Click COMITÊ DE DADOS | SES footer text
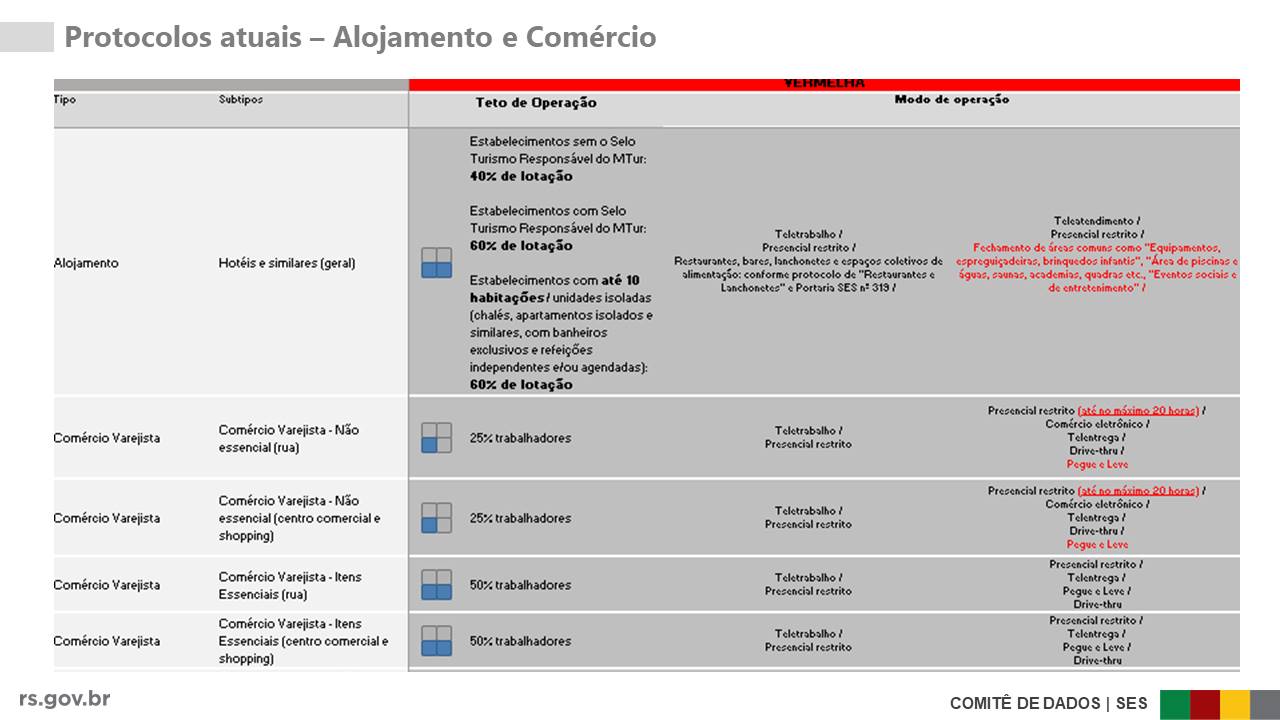1280x720 pixels. [x=1049, y=704]
